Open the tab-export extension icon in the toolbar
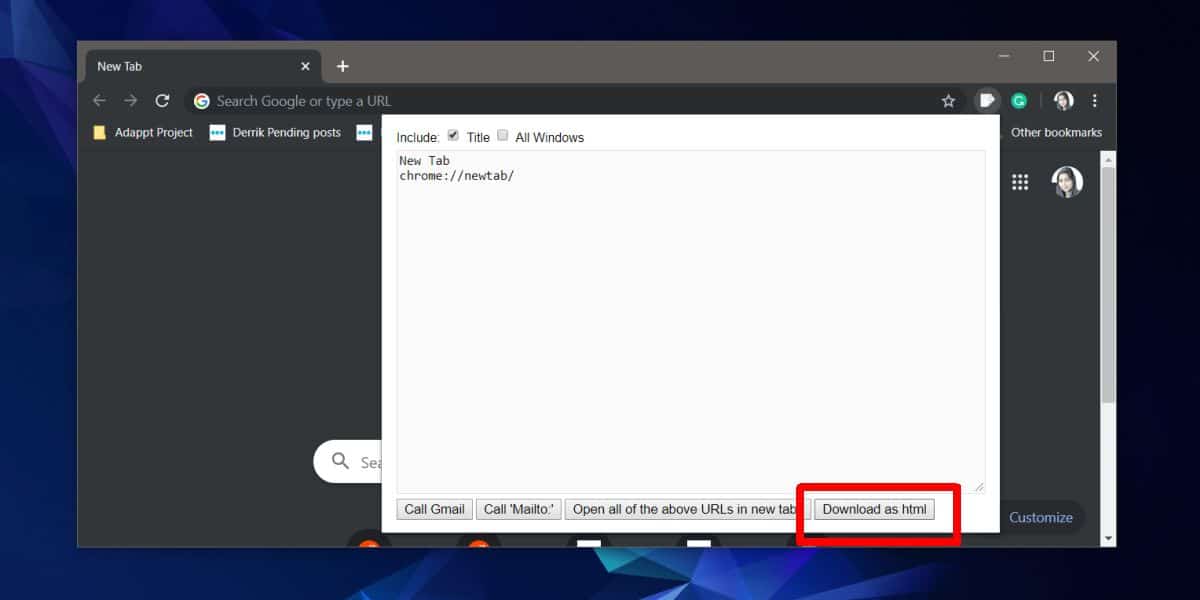Image resolution: width=1200 pixels, height=600 pixels. tap(987, 100)
